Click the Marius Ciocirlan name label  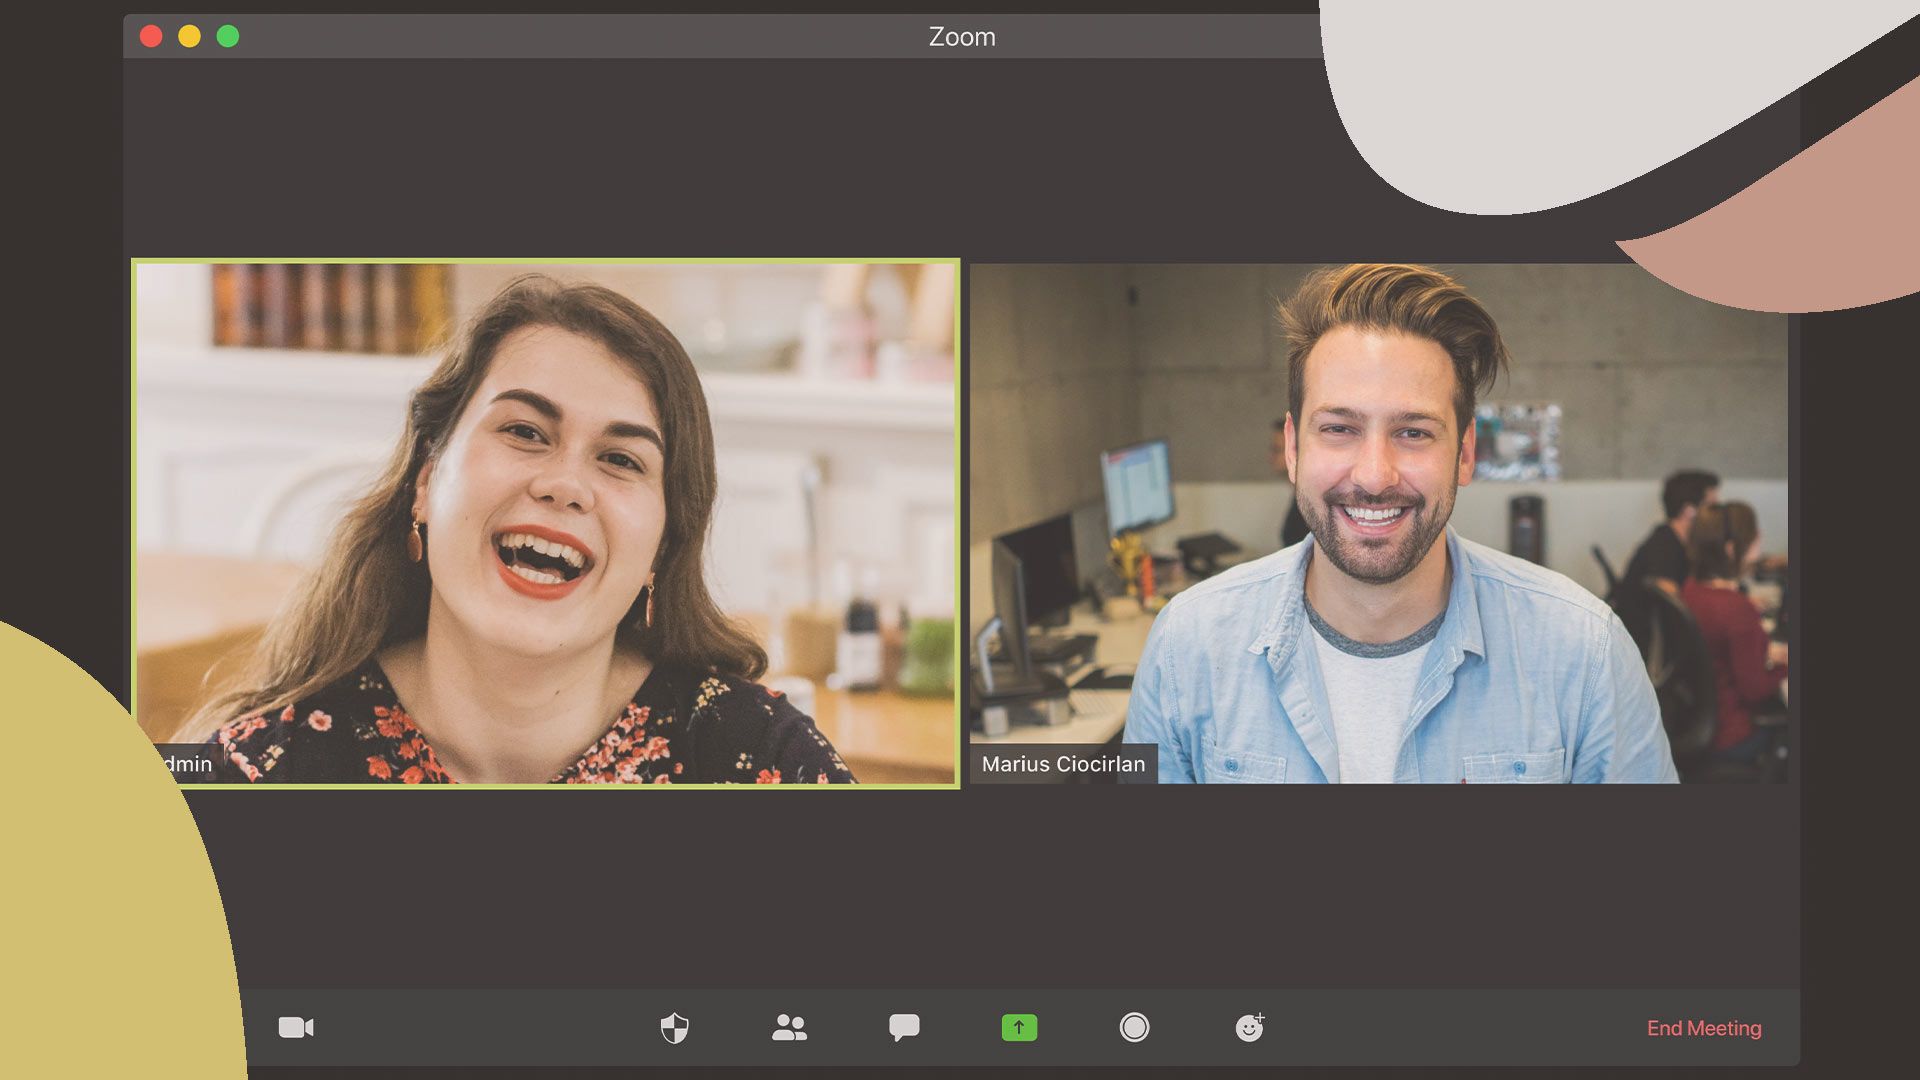tap(1063, 764)
